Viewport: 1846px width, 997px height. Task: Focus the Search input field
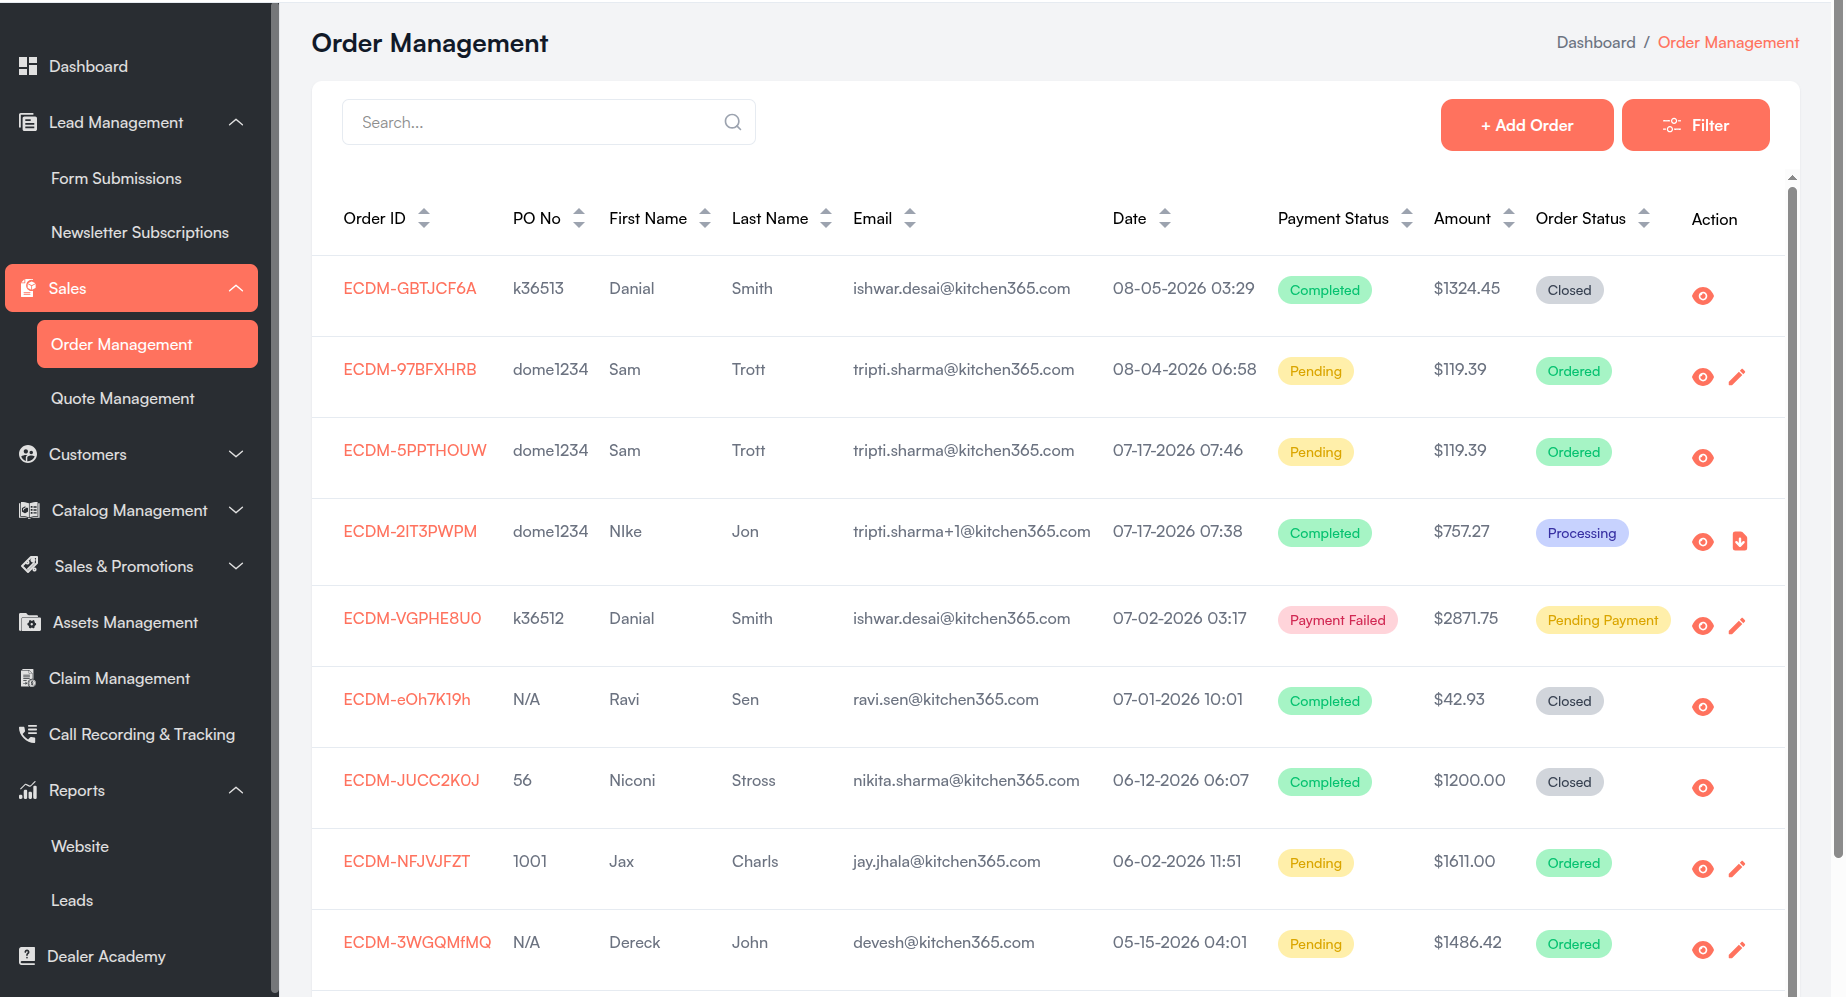click(548, 122)
